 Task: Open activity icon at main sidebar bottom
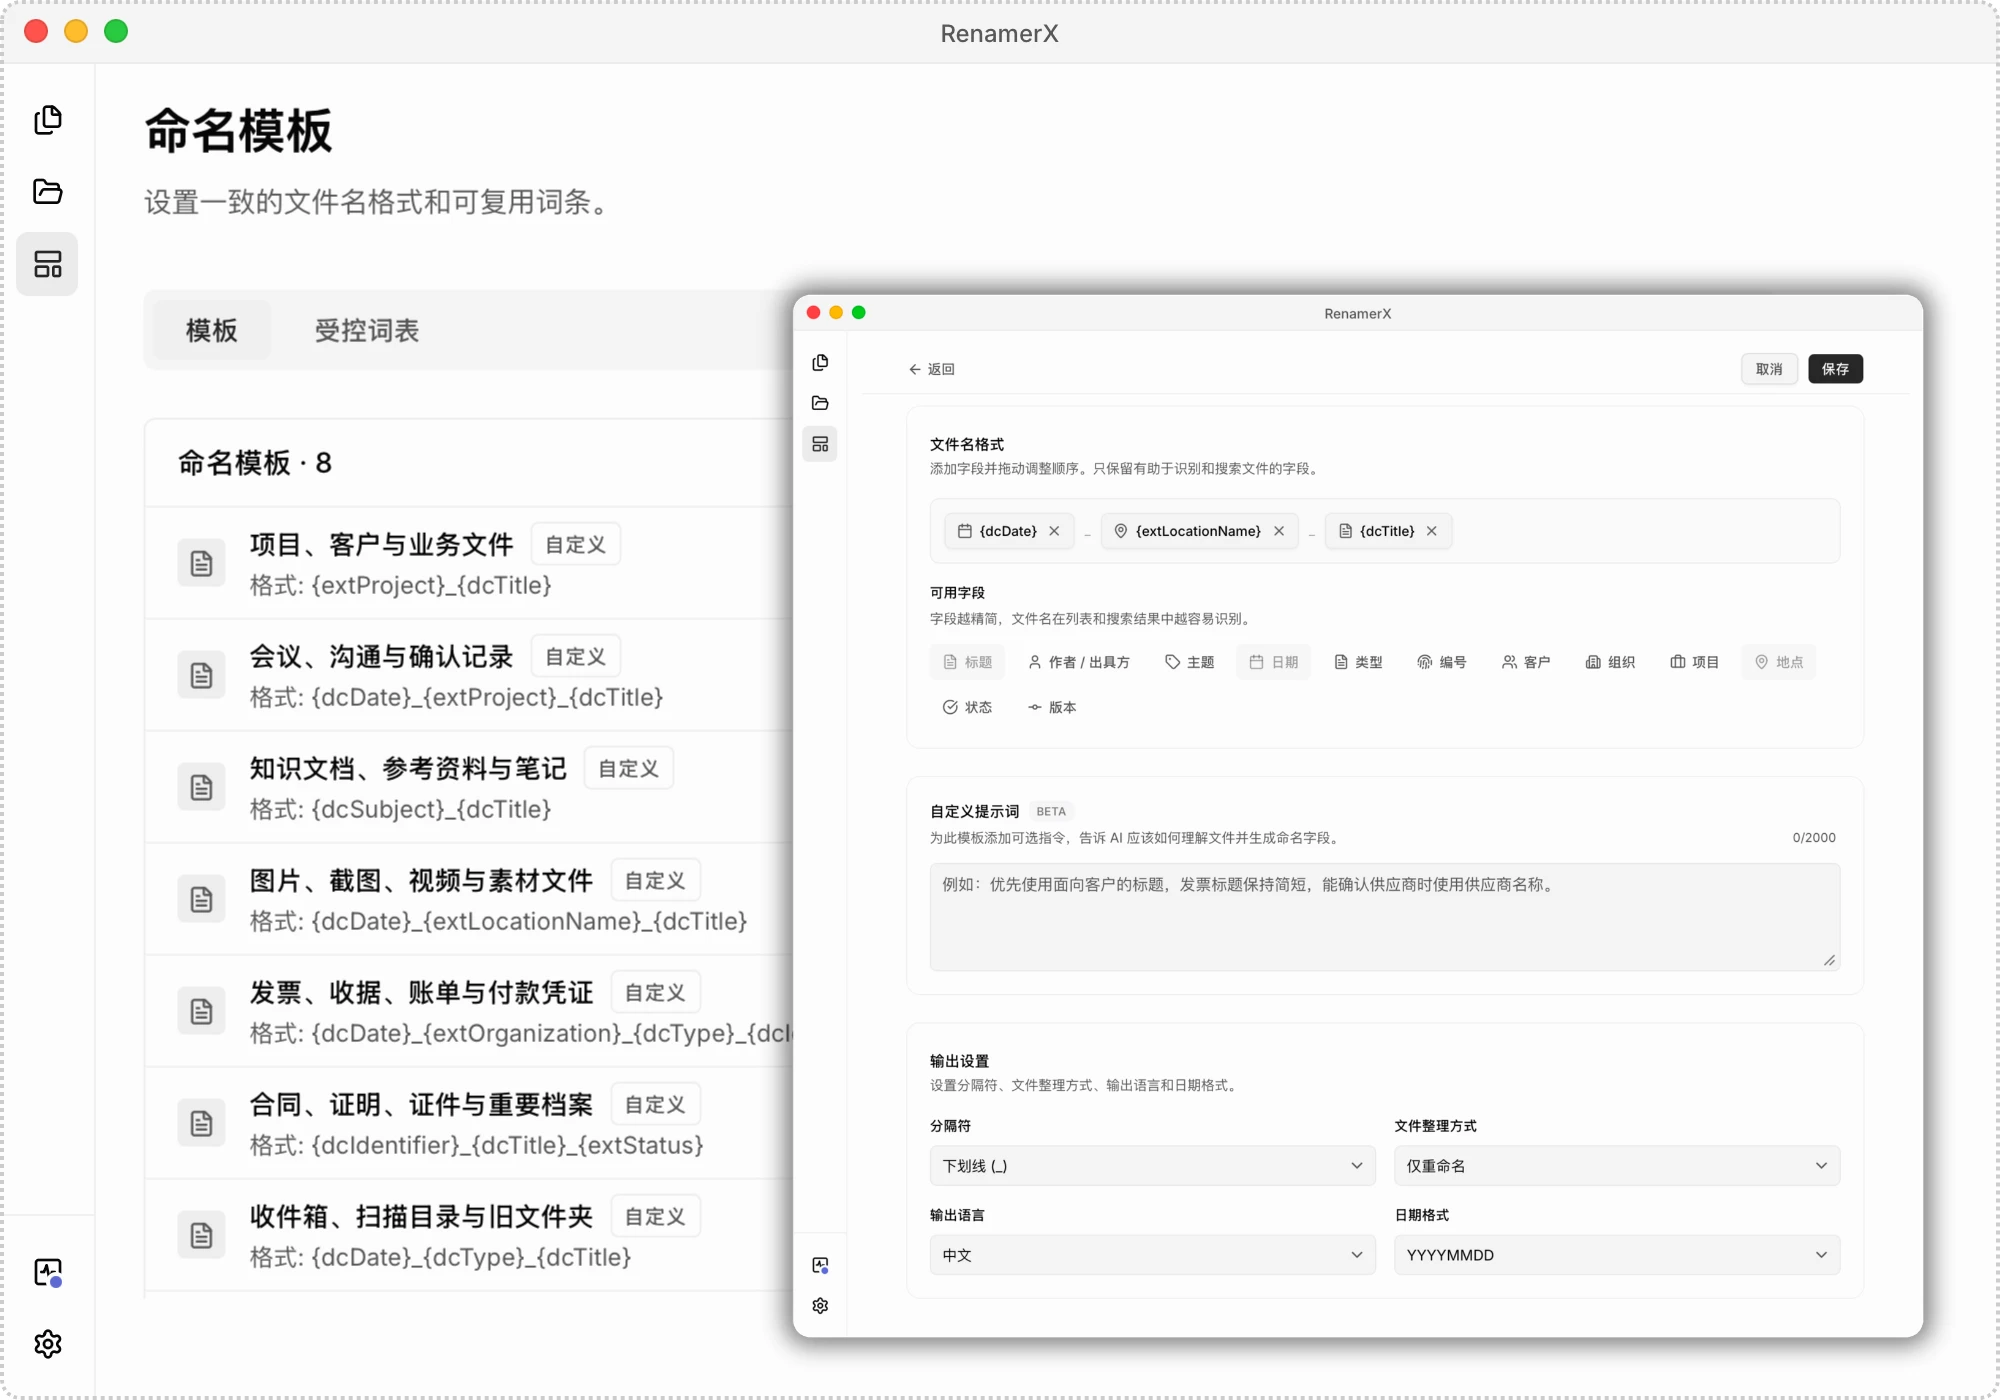tap(48, 1272)
